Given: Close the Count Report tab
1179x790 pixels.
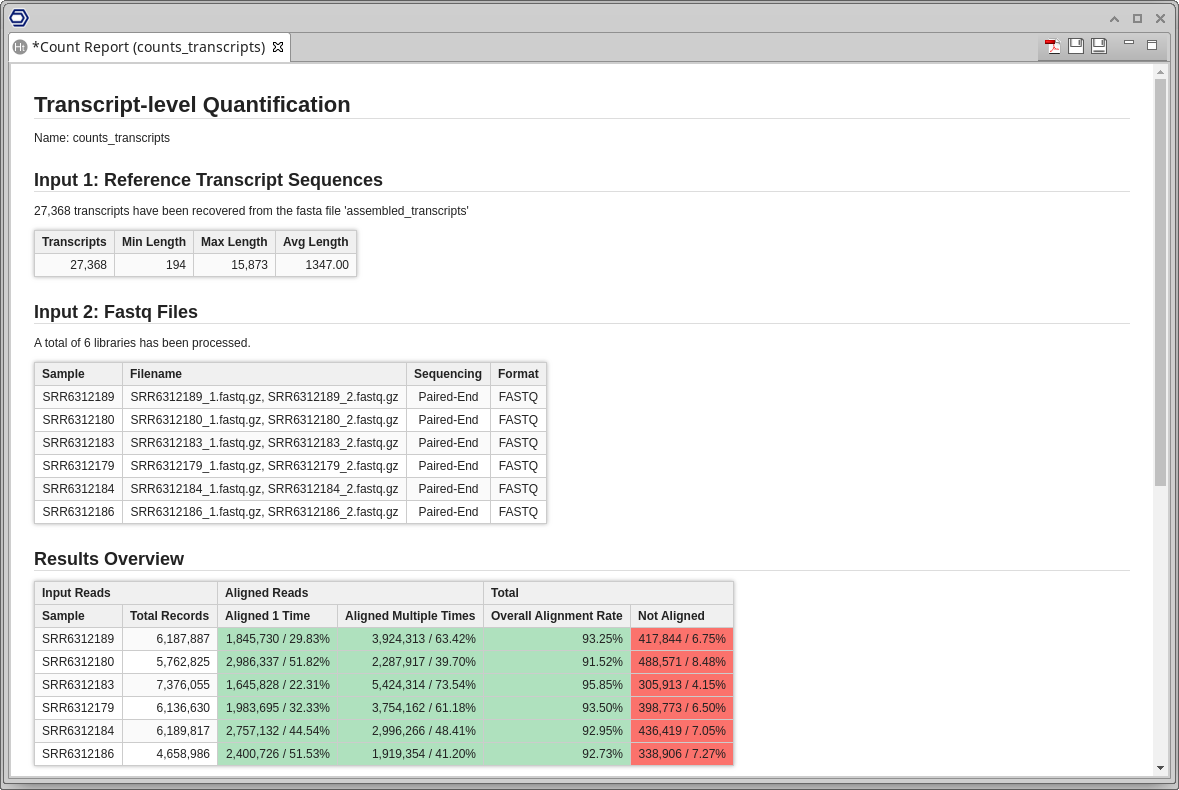Looking at the screenshot, I should click(x=278, y=47).
